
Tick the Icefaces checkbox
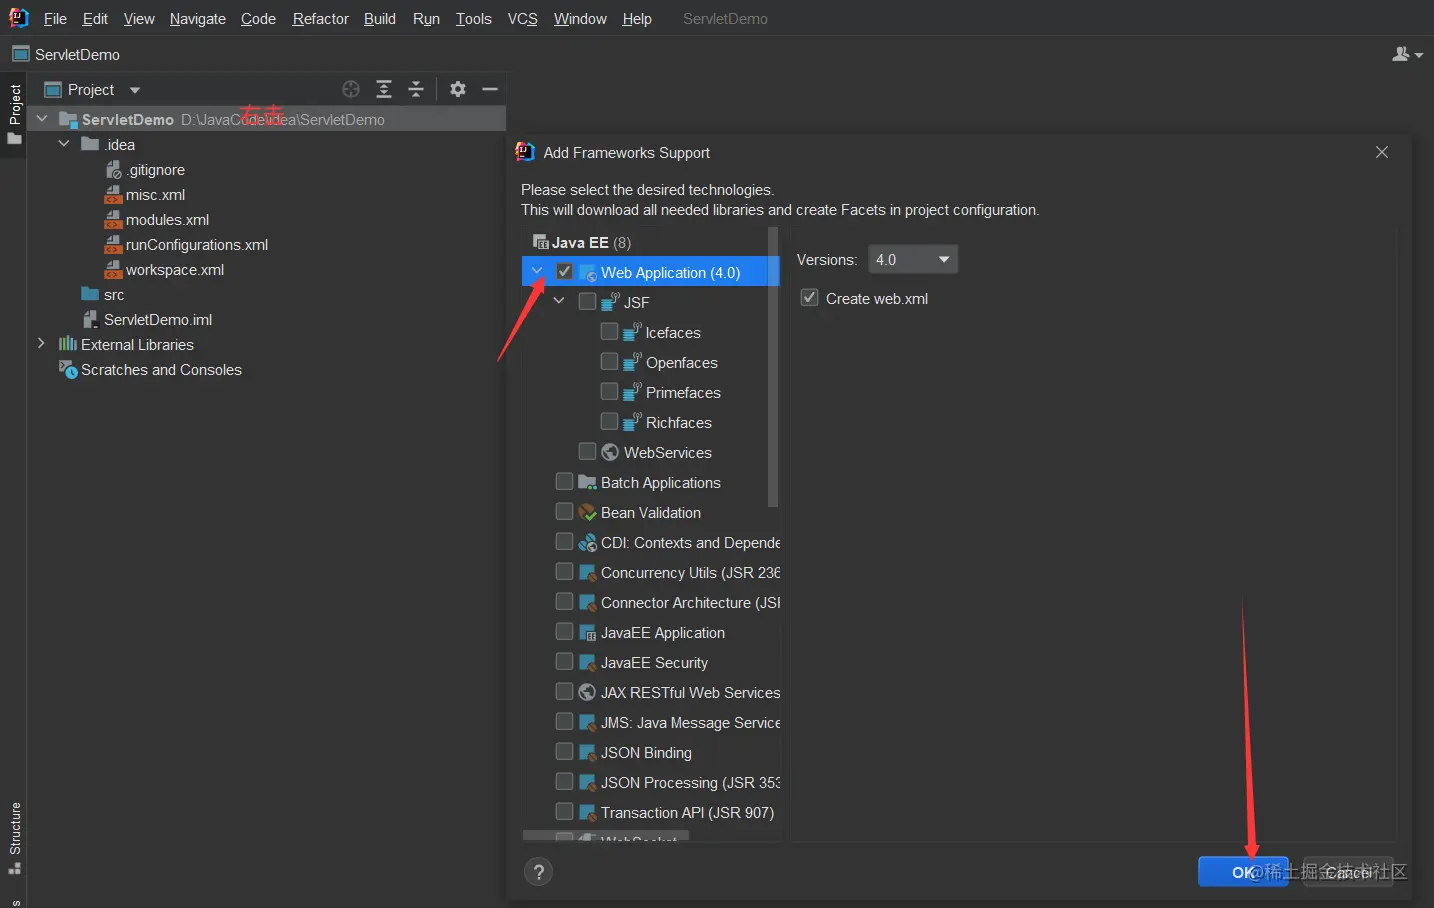[610, 331]
